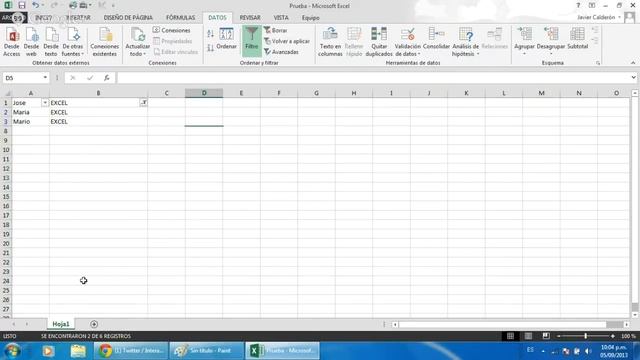The height and width of the screenshot is (360, 640).
Task: Switch to INSERTAR tab
Action: (x=78, y=18)
